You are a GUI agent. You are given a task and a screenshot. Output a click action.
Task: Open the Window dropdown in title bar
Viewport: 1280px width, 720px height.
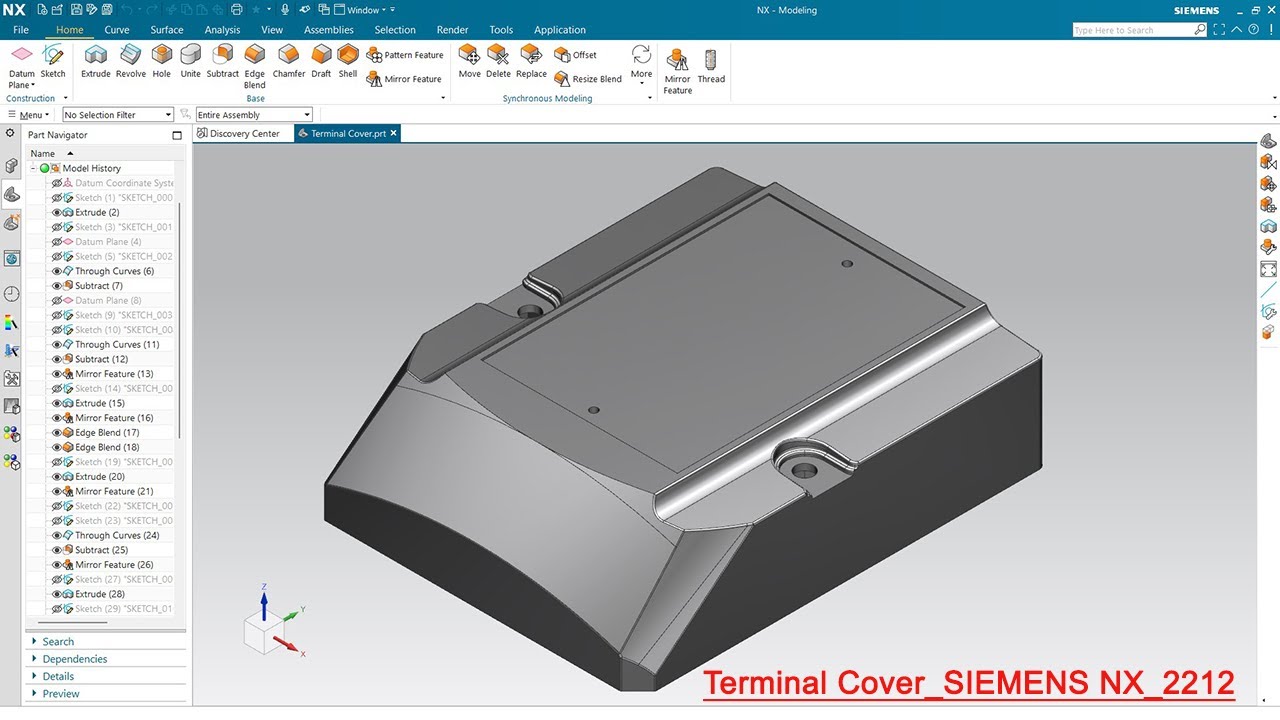[x=363, y=10]
